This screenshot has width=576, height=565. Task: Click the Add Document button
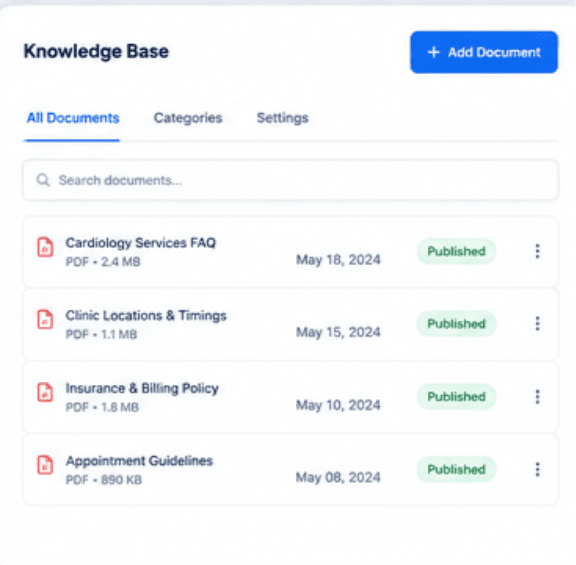point(484,52)
